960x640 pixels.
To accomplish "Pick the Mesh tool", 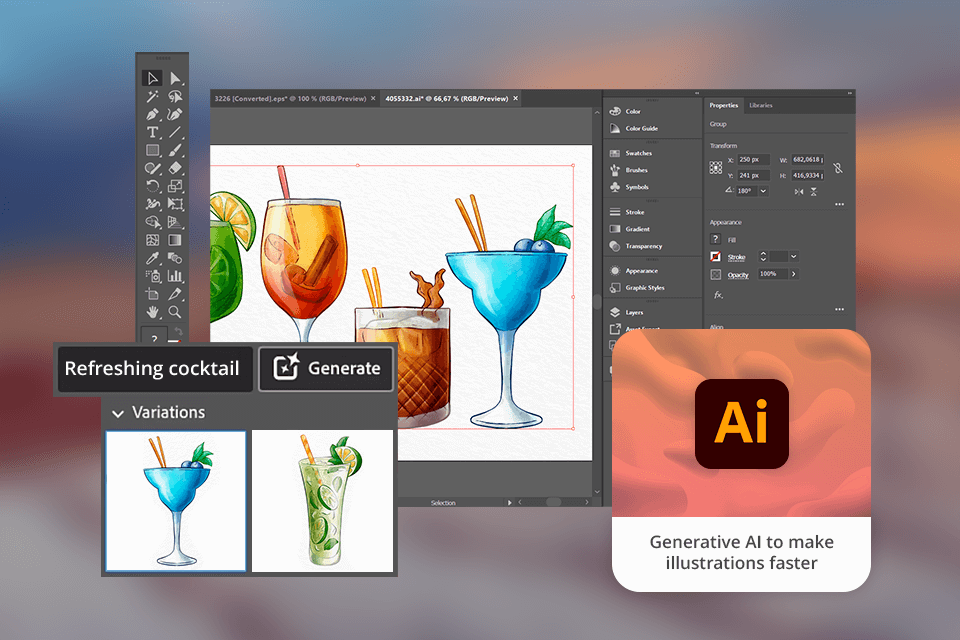I will [152, 240].
